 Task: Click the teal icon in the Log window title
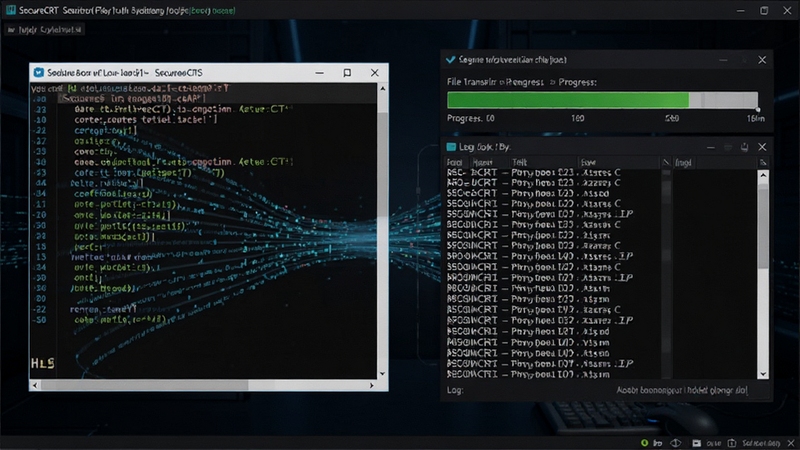(x=451, y=147)
